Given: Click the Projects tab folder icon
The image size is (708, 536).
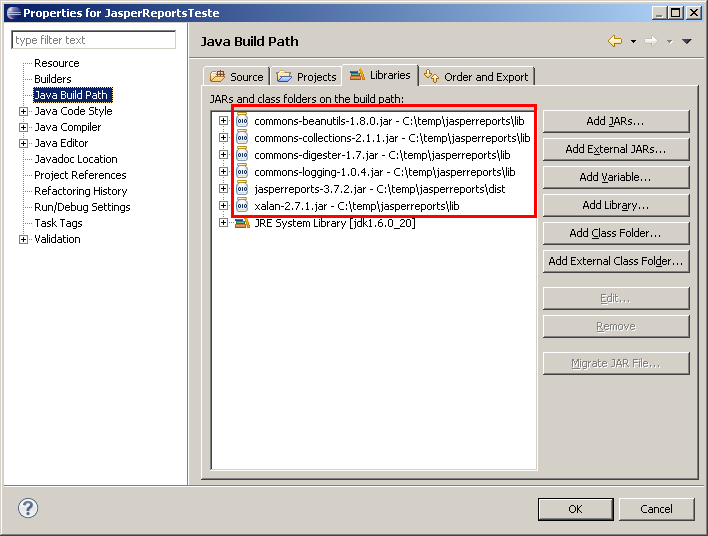Looking at the screenshot, I should pyautogui.click(x=284, y=76).
